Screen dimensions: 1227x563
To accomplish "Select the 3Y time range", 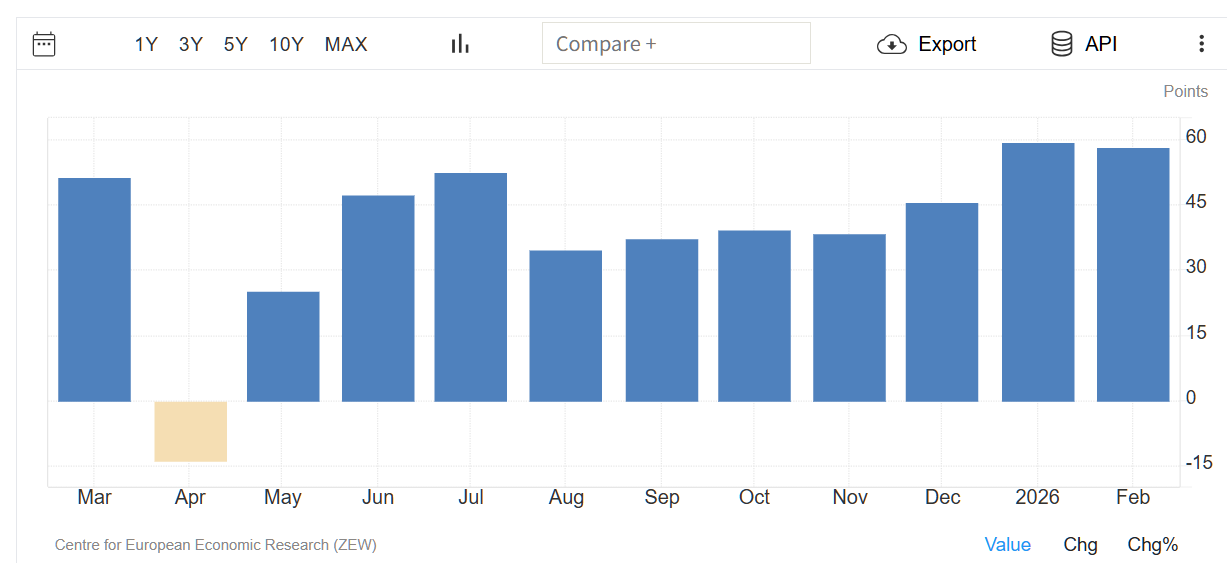I will (x=191, y=44).
